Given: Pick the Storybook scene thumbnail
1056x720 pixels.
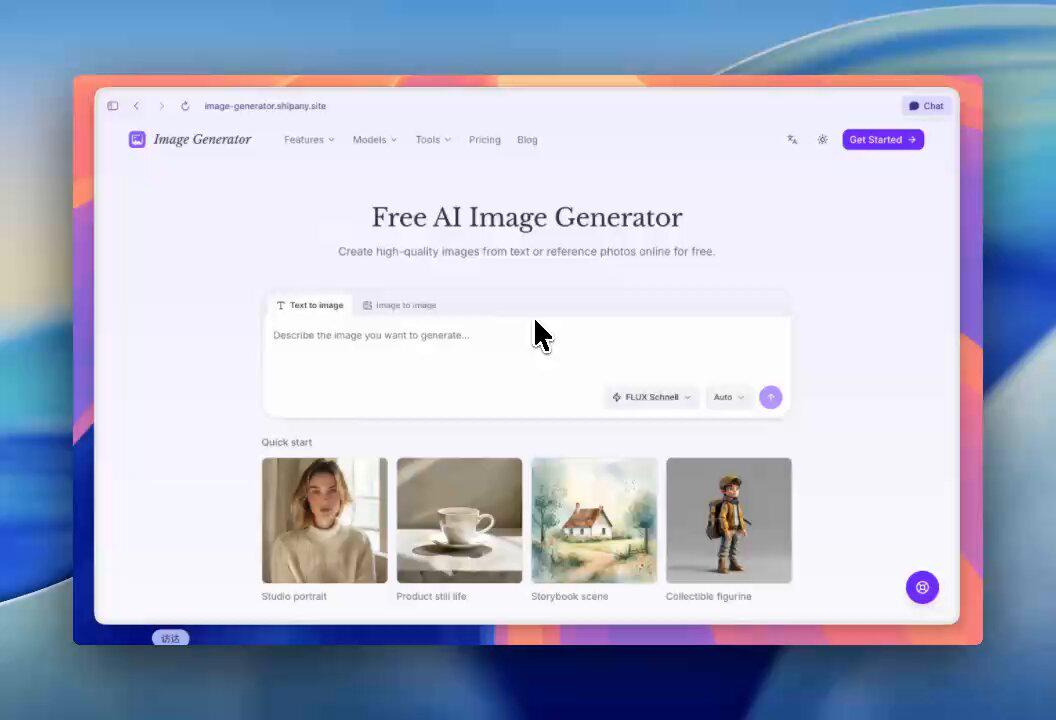Looking at the screenshot, I should (x=594, y=520).
